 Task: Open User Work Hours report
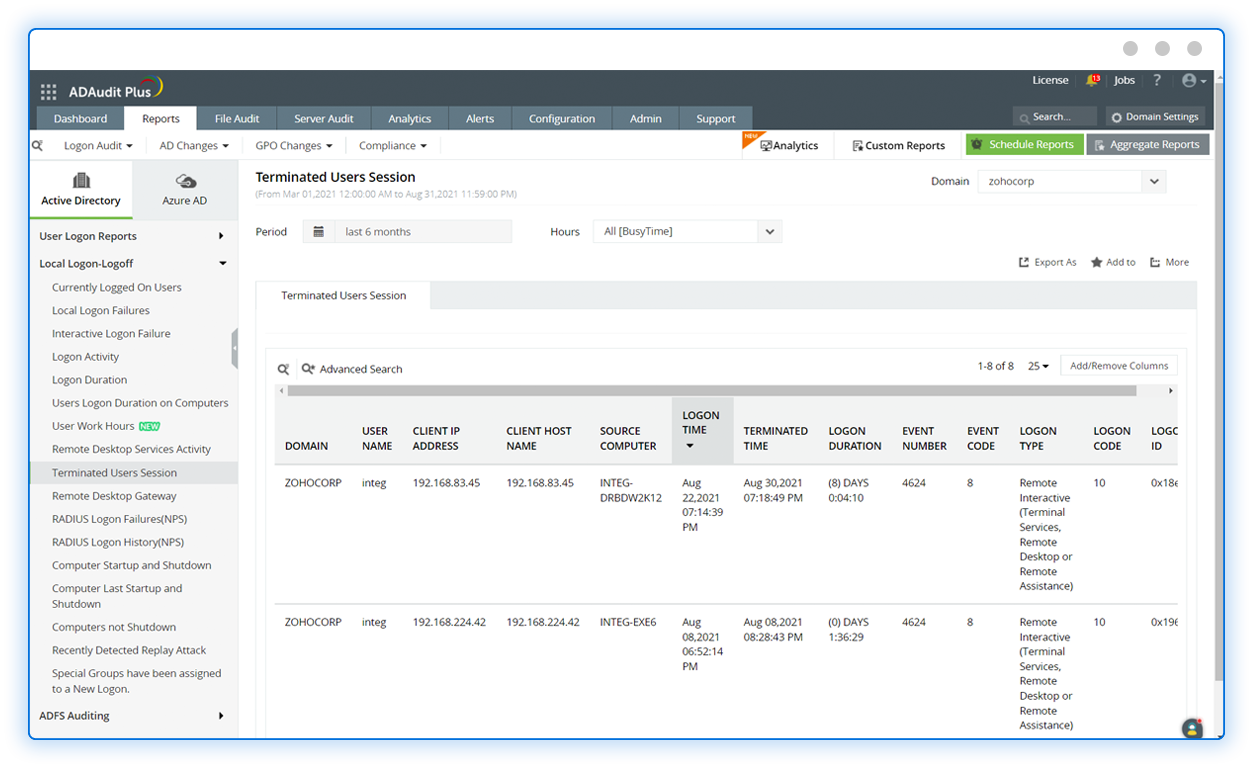(x=93, y=425)
